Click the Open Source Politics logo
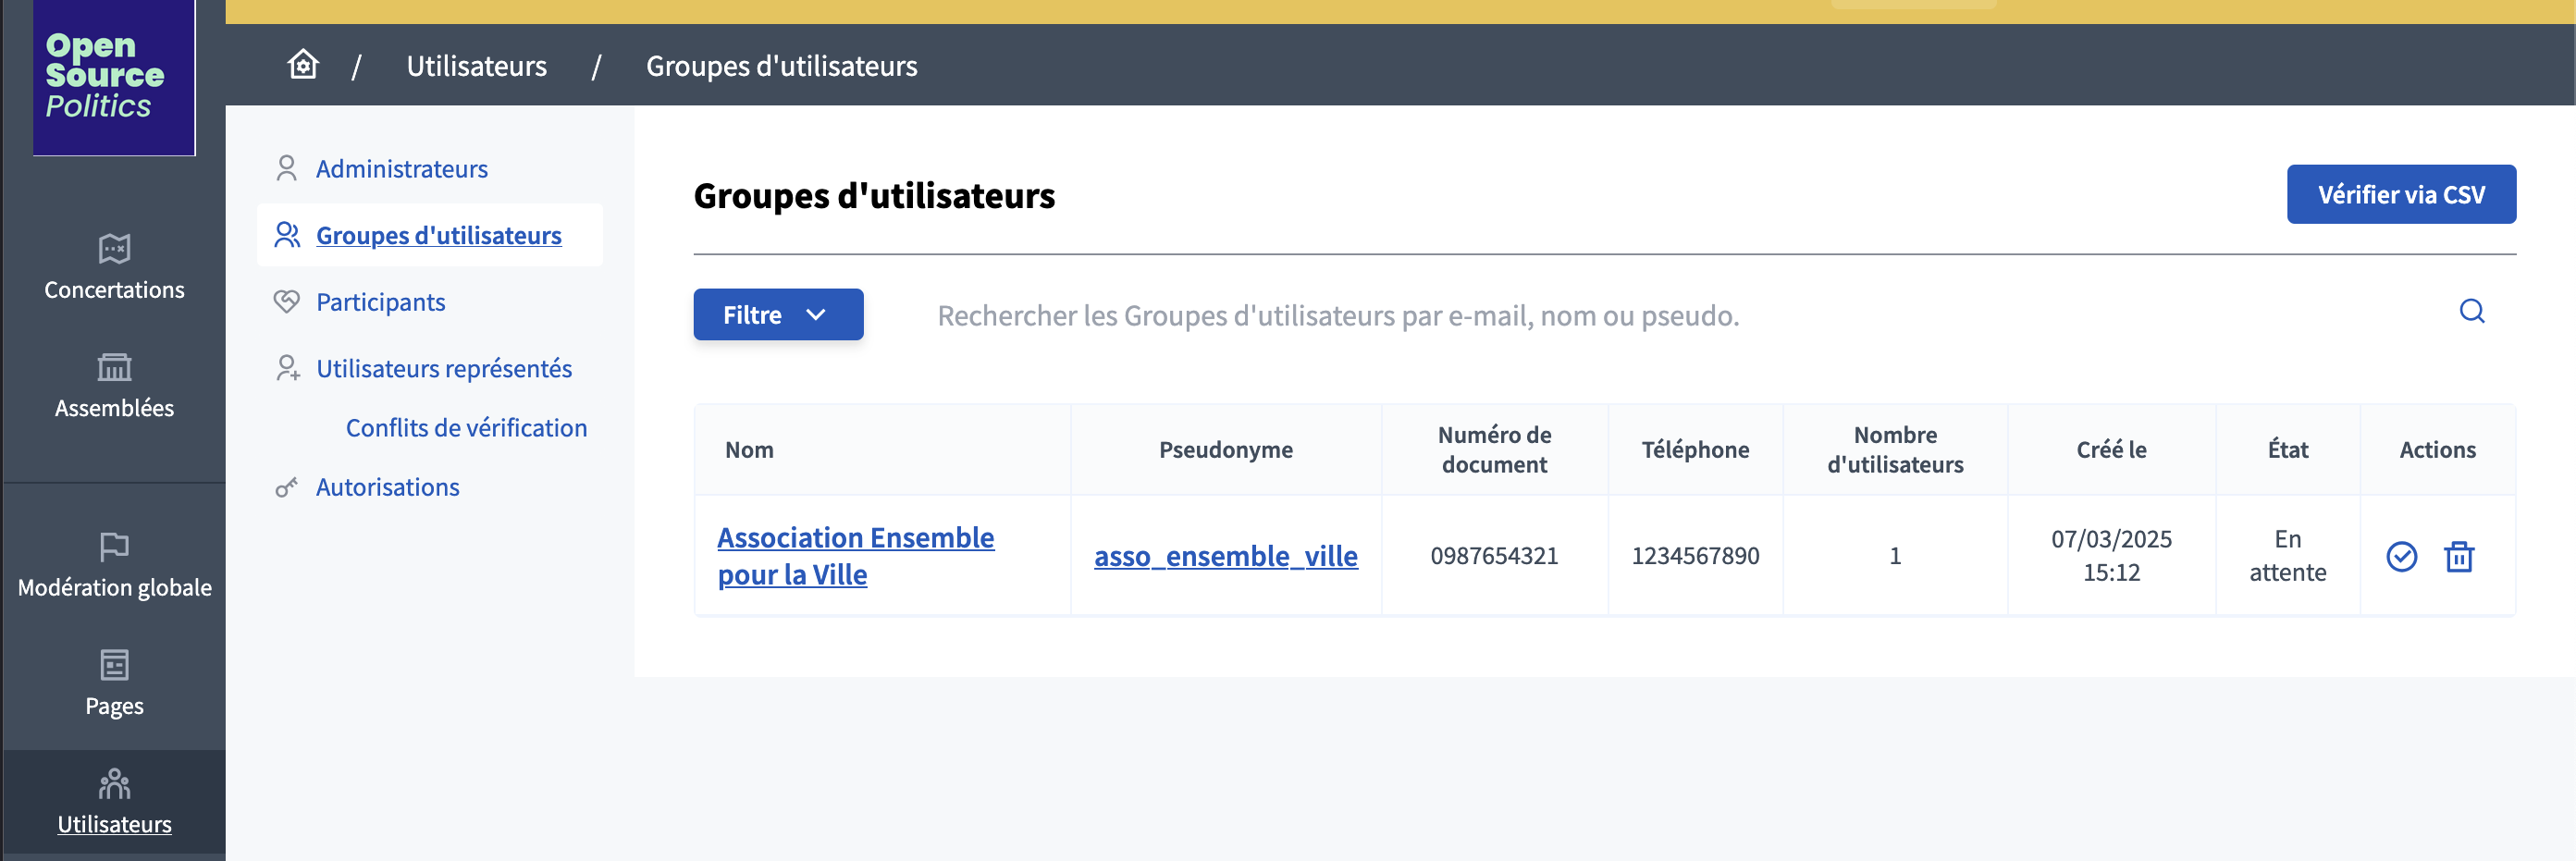The width and height of the screenshot is (2576, 861). point(114,77)
